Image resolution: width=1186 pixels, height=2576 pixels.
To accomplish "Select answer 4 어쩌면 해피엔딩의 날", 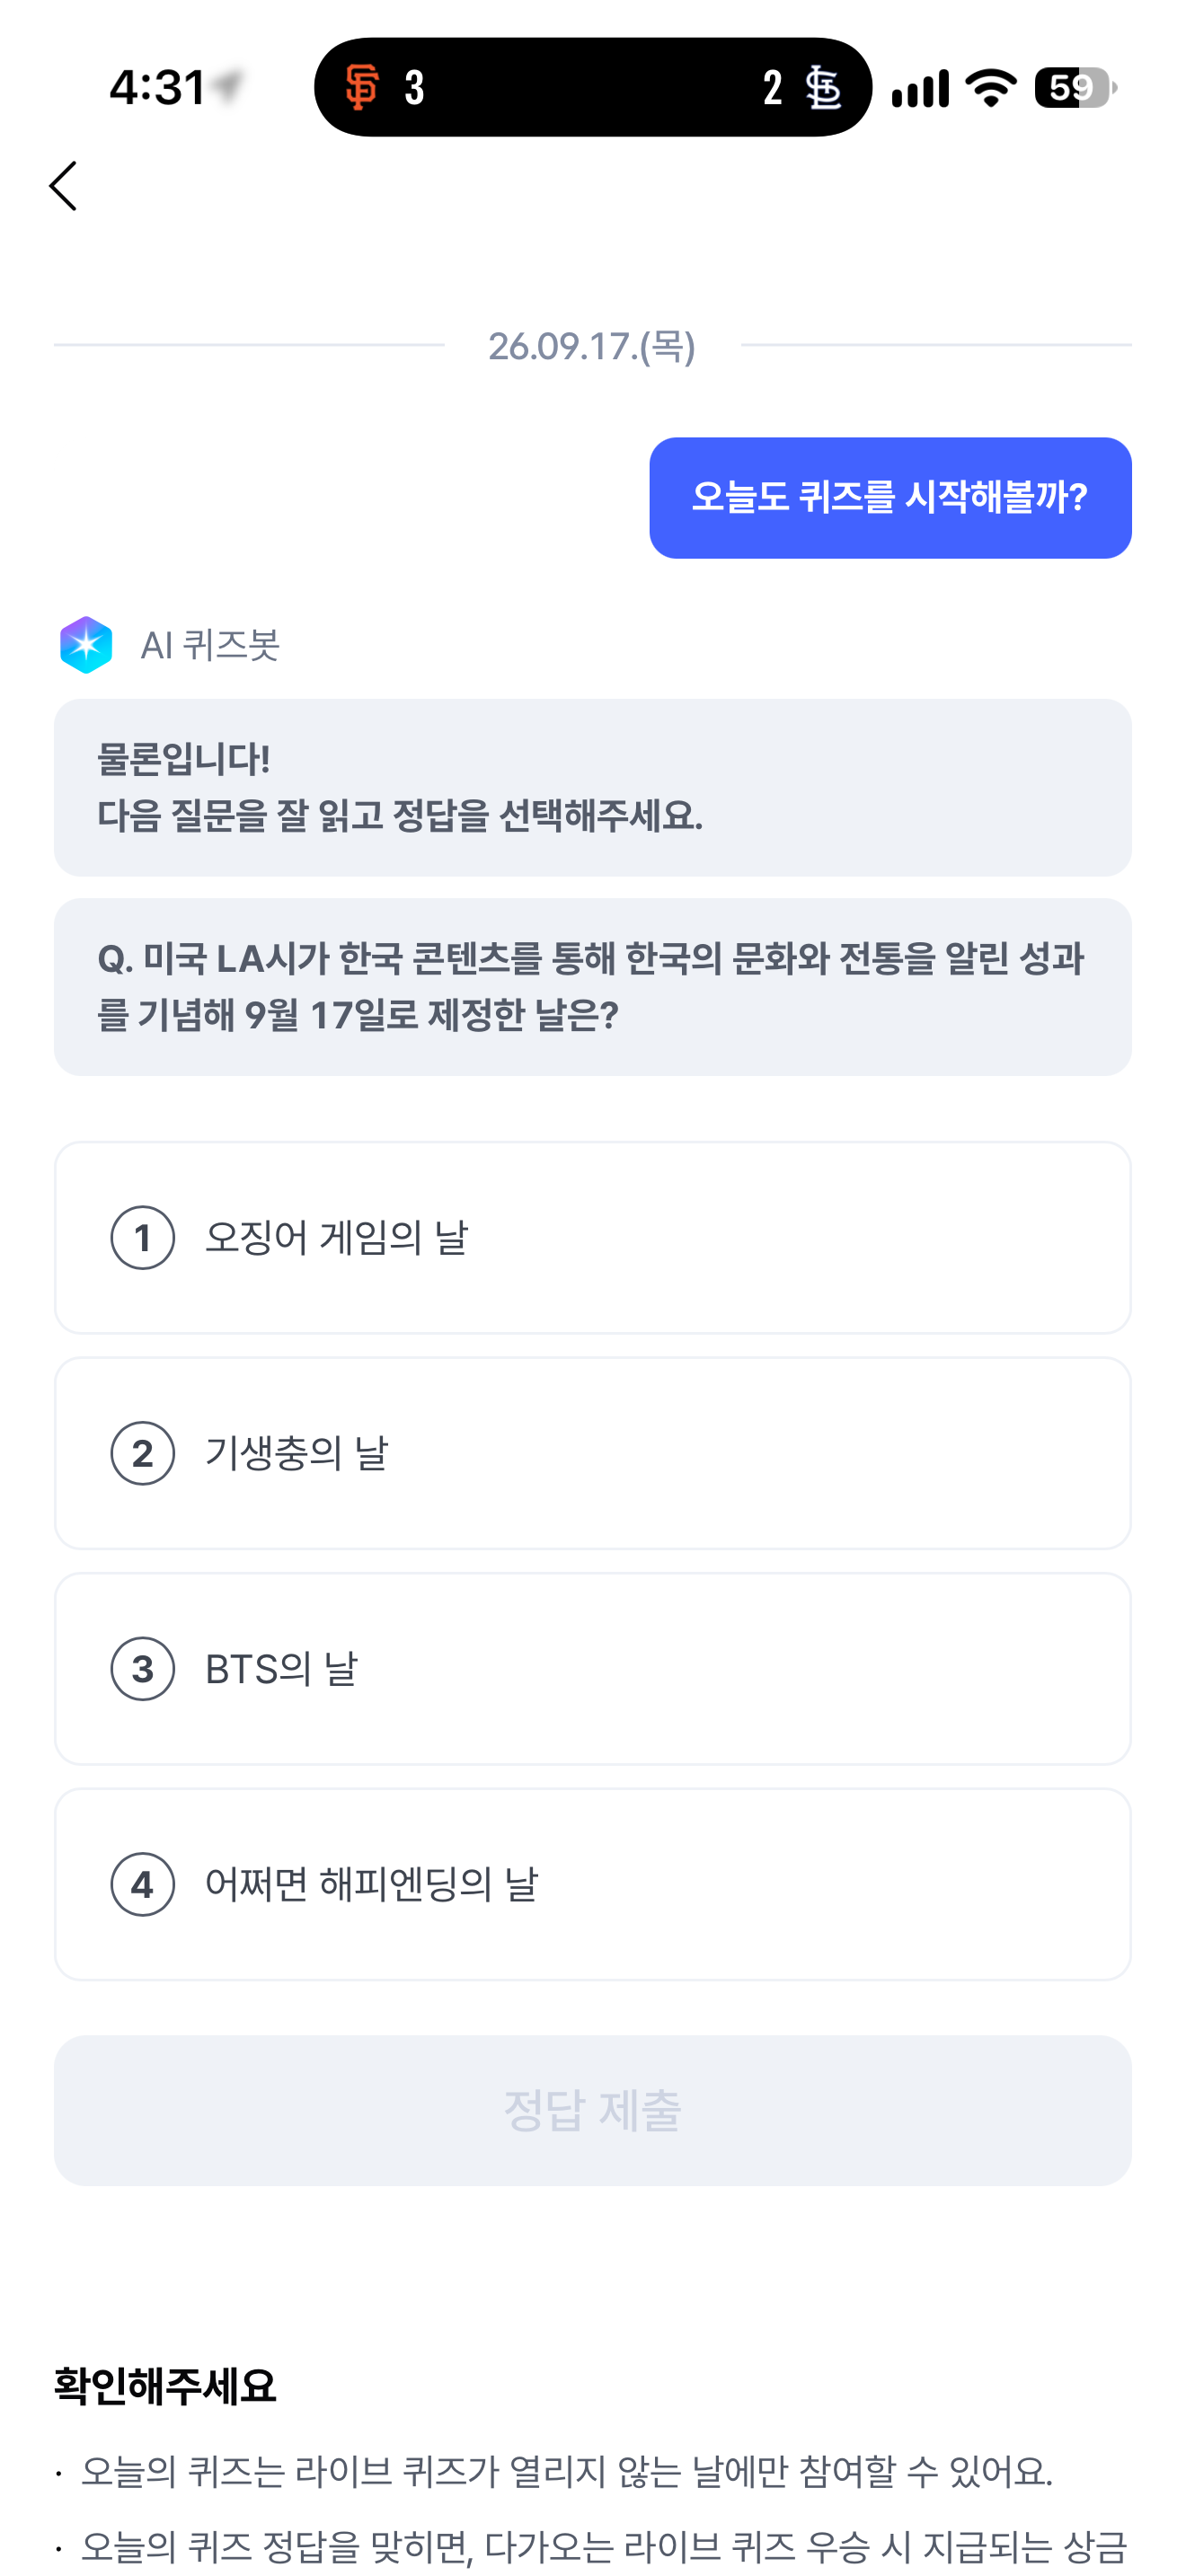I will click(x=593, y=1884).
